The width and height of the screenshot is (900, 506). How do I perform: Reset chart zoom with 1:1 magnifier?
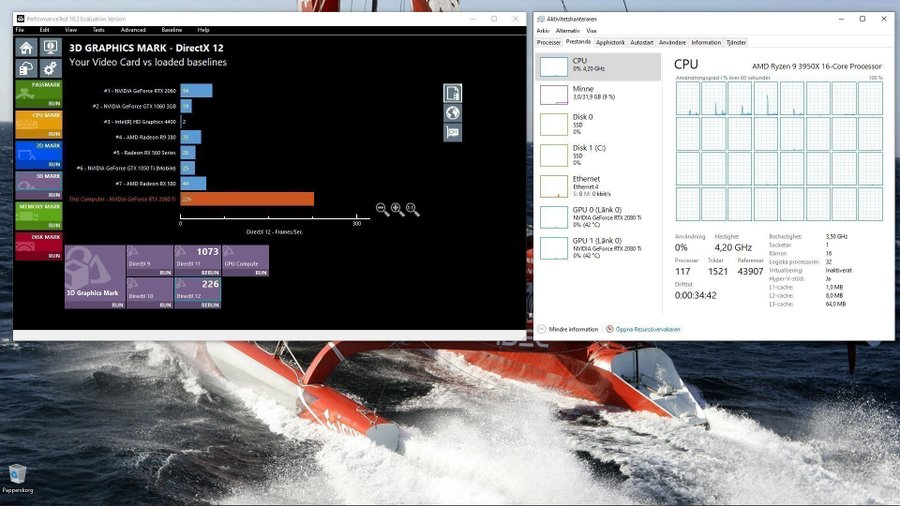coord(412,209)
